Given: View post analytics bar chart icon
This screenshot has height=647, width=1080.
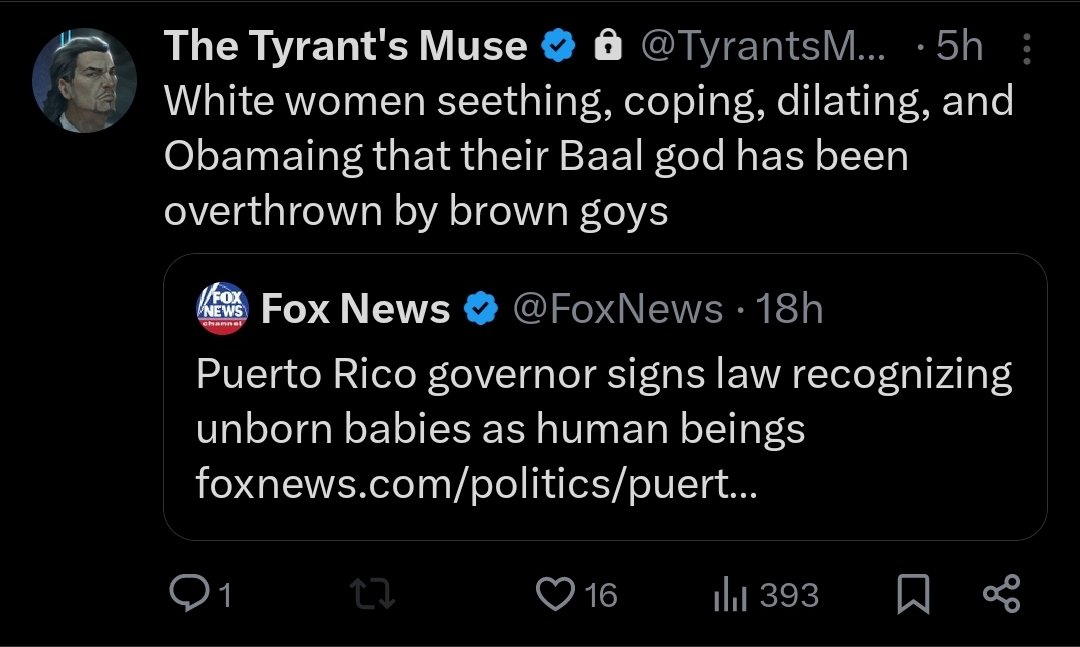Looking at the screenshot, I should pos(730,594).
